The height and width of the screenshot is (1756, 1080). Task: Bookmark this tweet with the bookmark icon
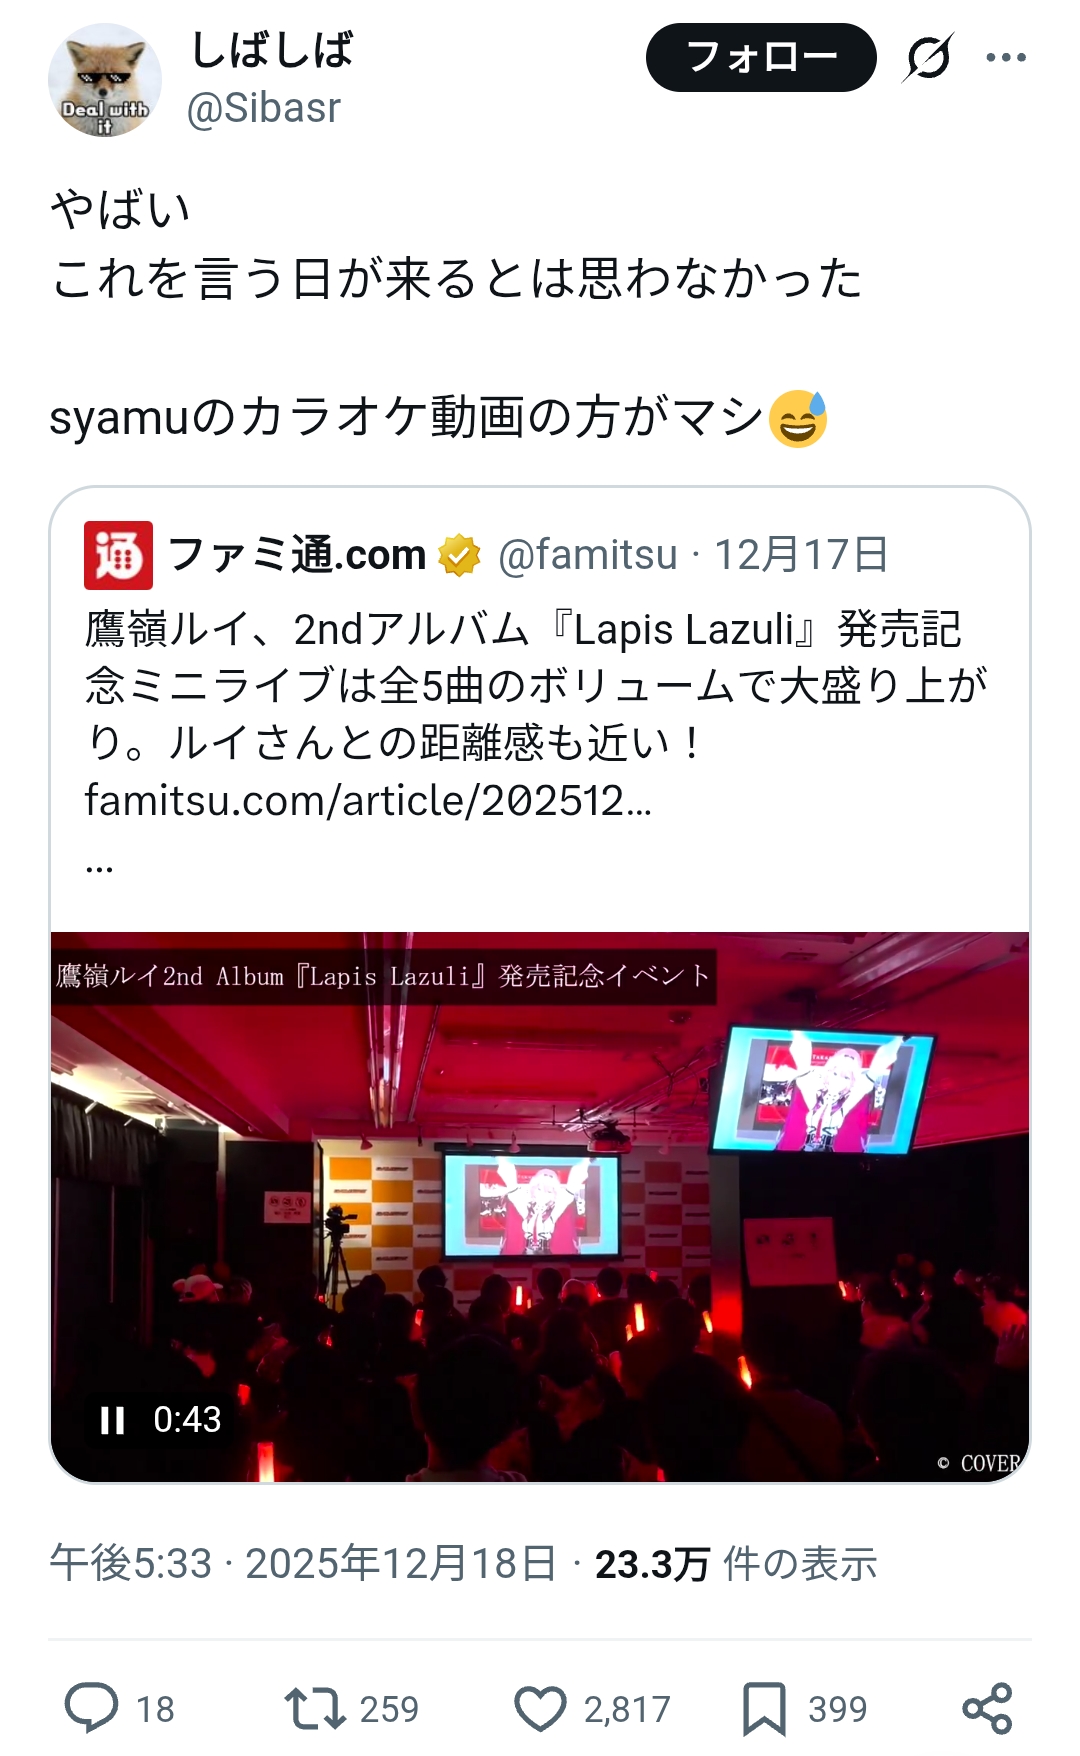pos(764,1708)
